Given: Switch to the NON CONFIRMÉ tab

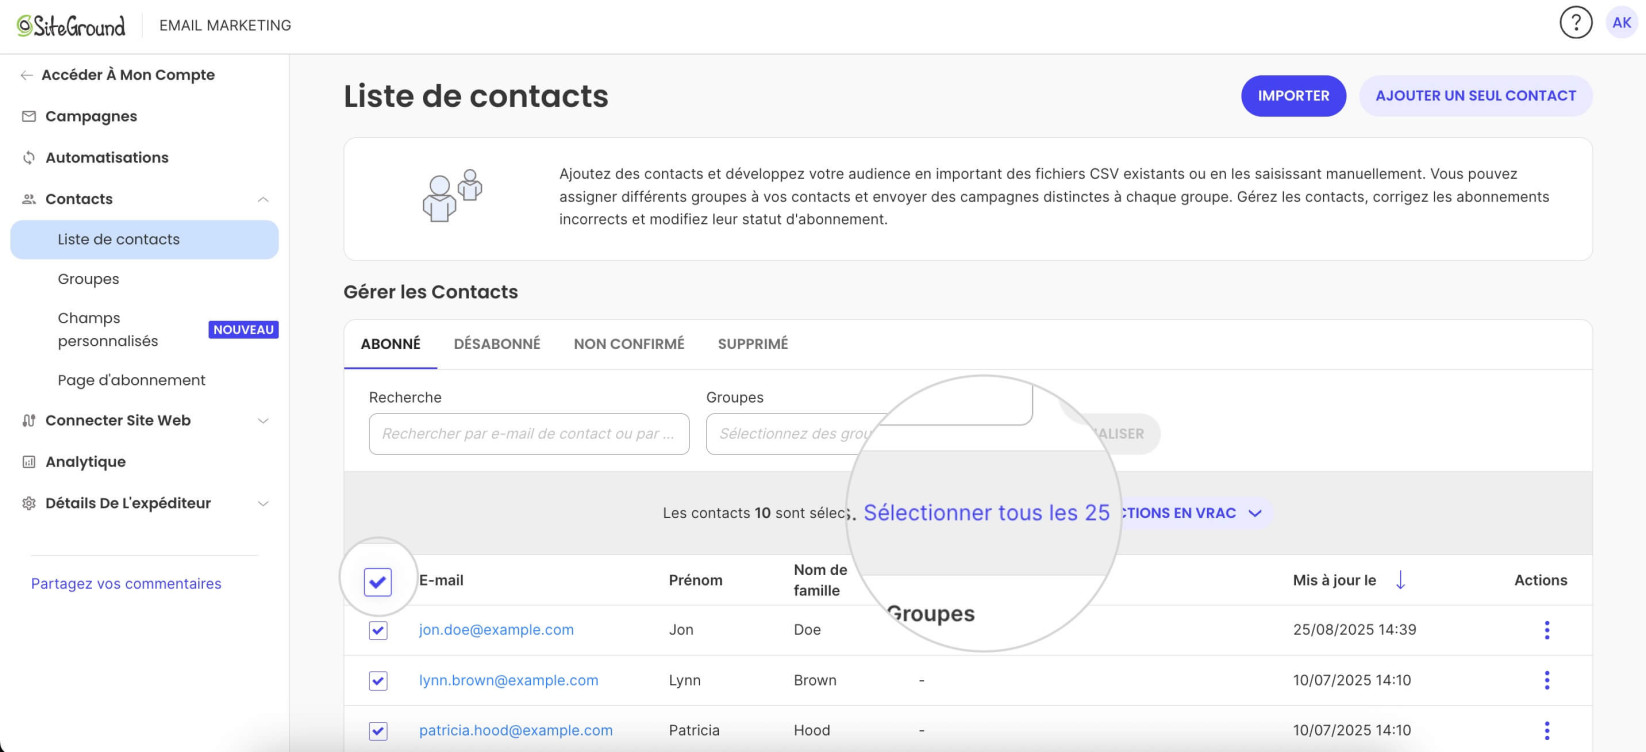Looking at the screenshot, I should coord(629,344).
